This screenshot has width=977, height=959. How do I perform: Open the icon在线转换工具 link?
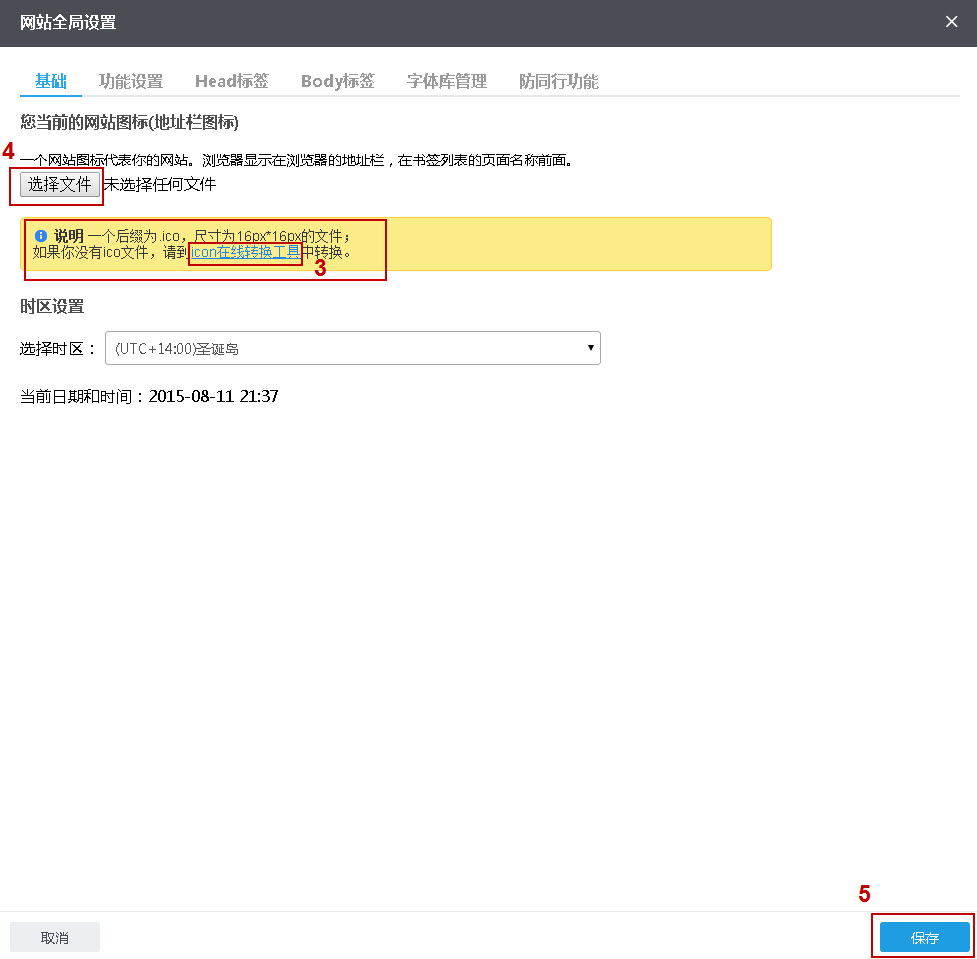click(245, 252)
